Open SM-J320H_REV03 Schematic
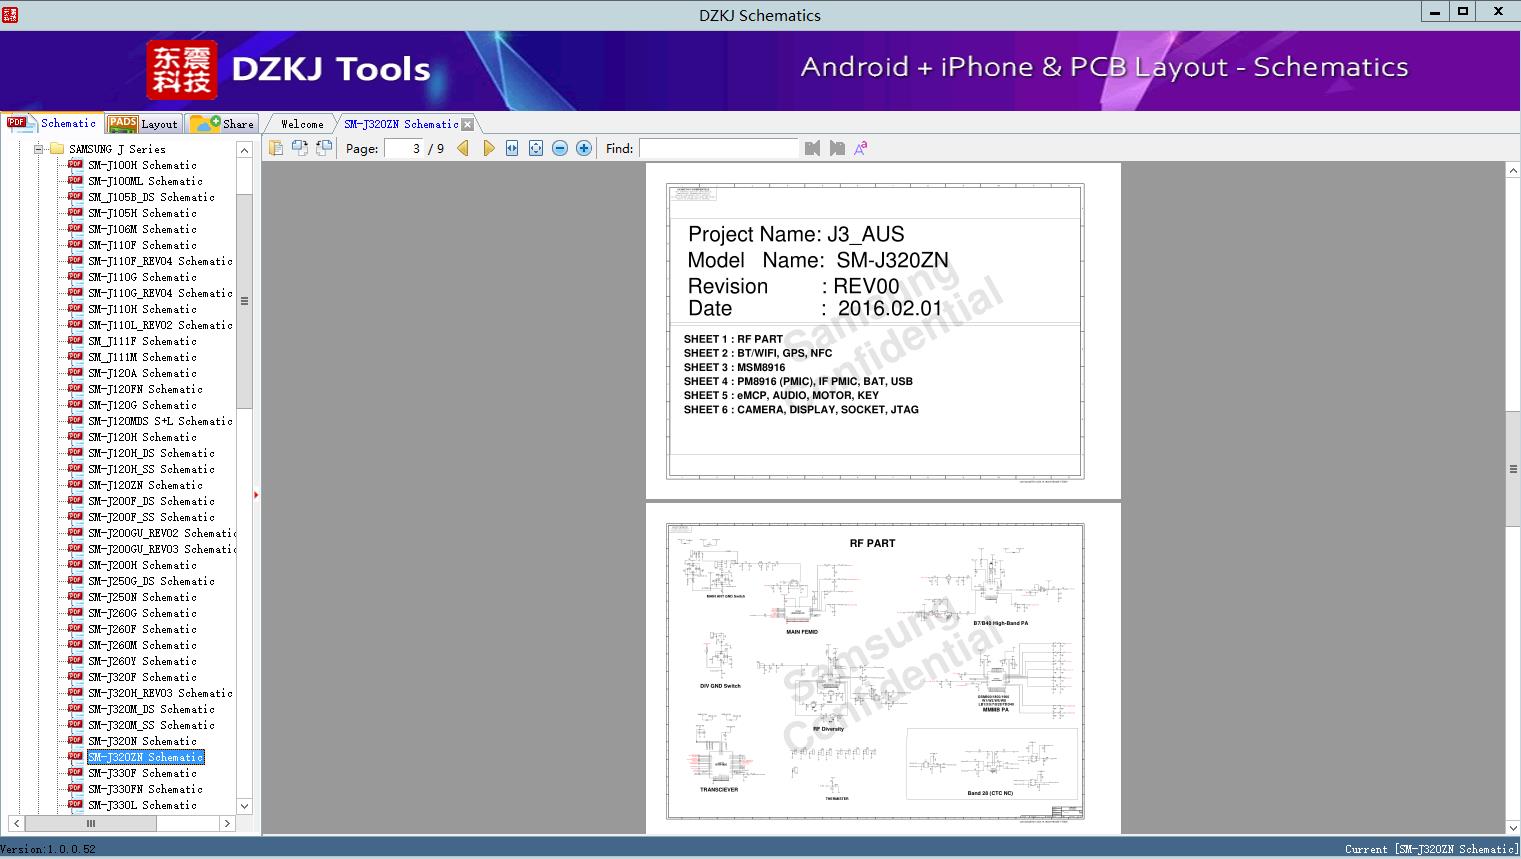This screenshot has width=1521, height=859. pos(160,693)
